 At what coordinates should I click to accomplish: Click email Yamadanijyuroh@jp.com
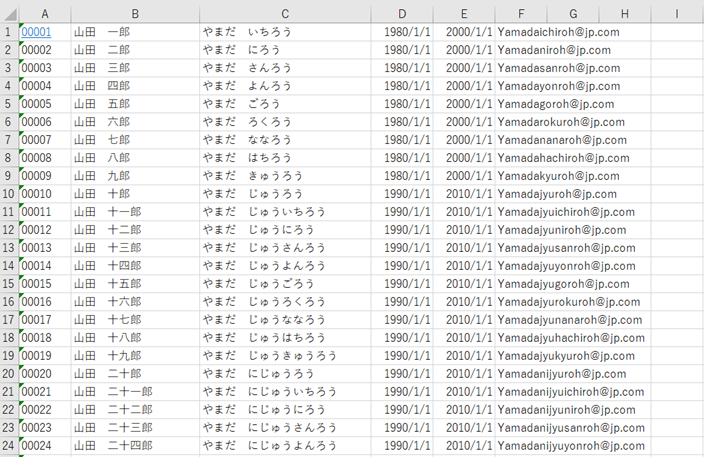click(x=561, y=374)
